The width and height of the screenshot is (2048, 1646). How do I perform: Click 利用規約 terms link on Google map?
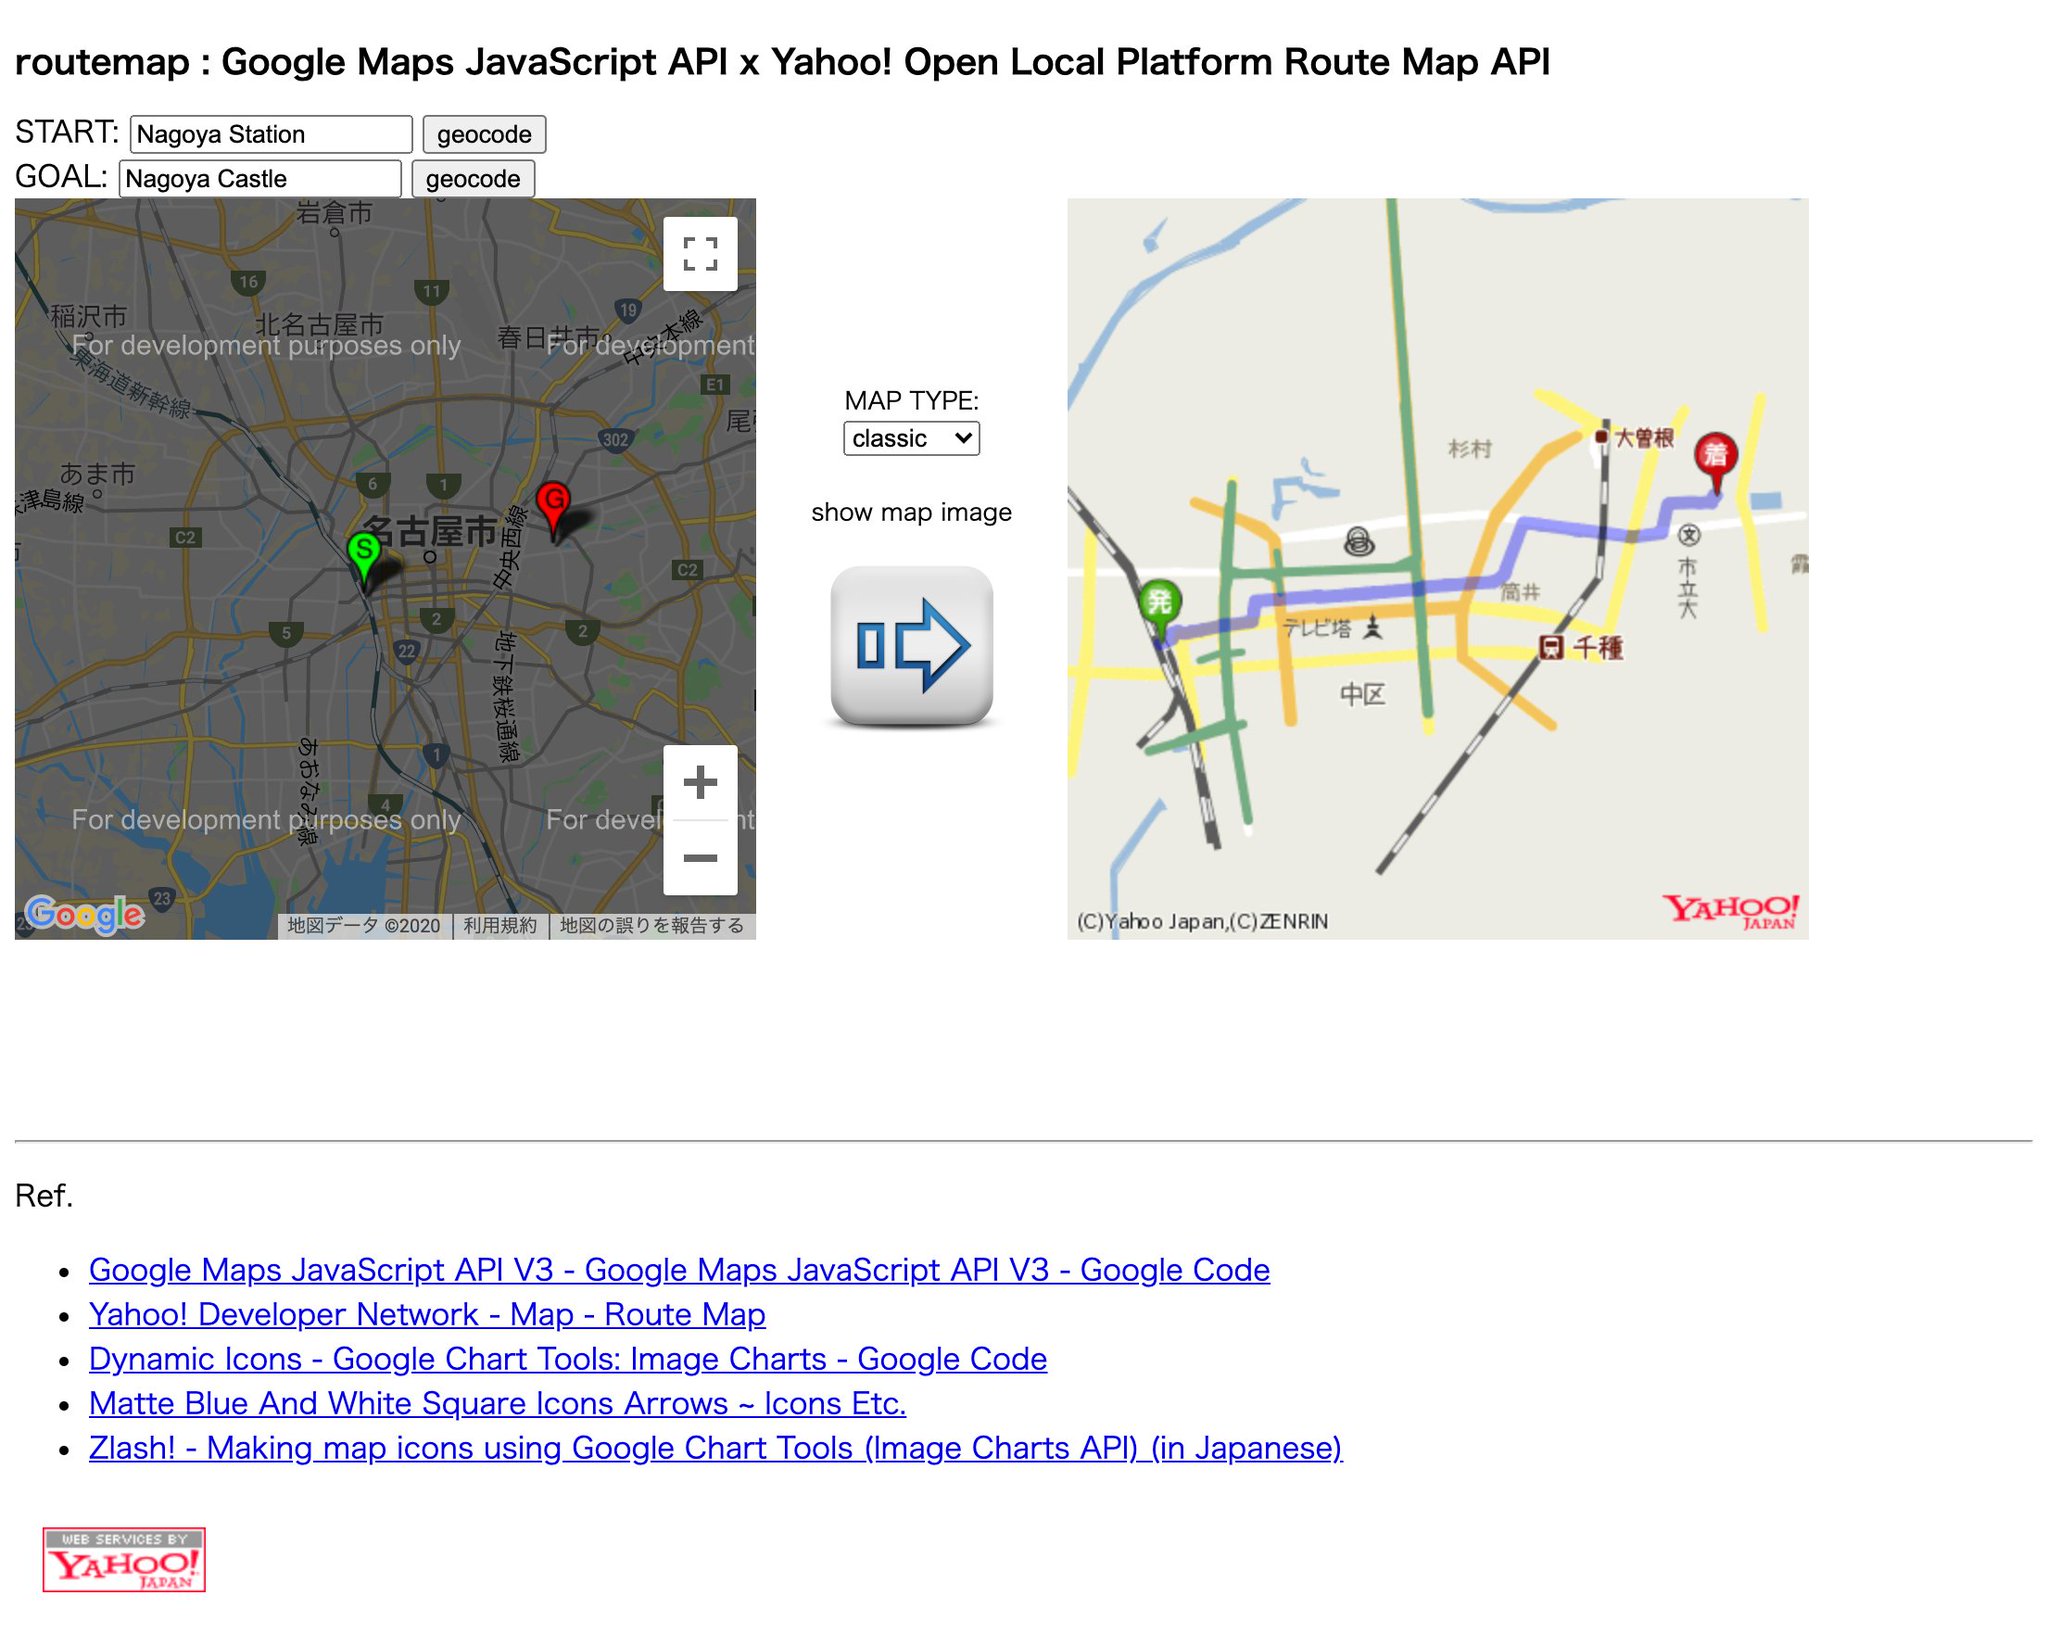(500, 925)
